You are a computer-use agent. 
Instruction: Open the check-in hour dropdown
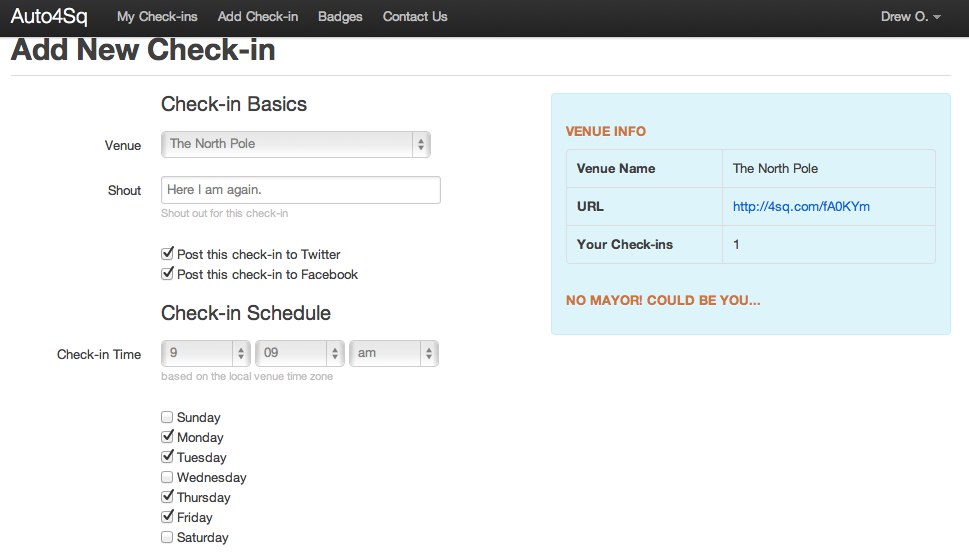[x=206, y=353]
